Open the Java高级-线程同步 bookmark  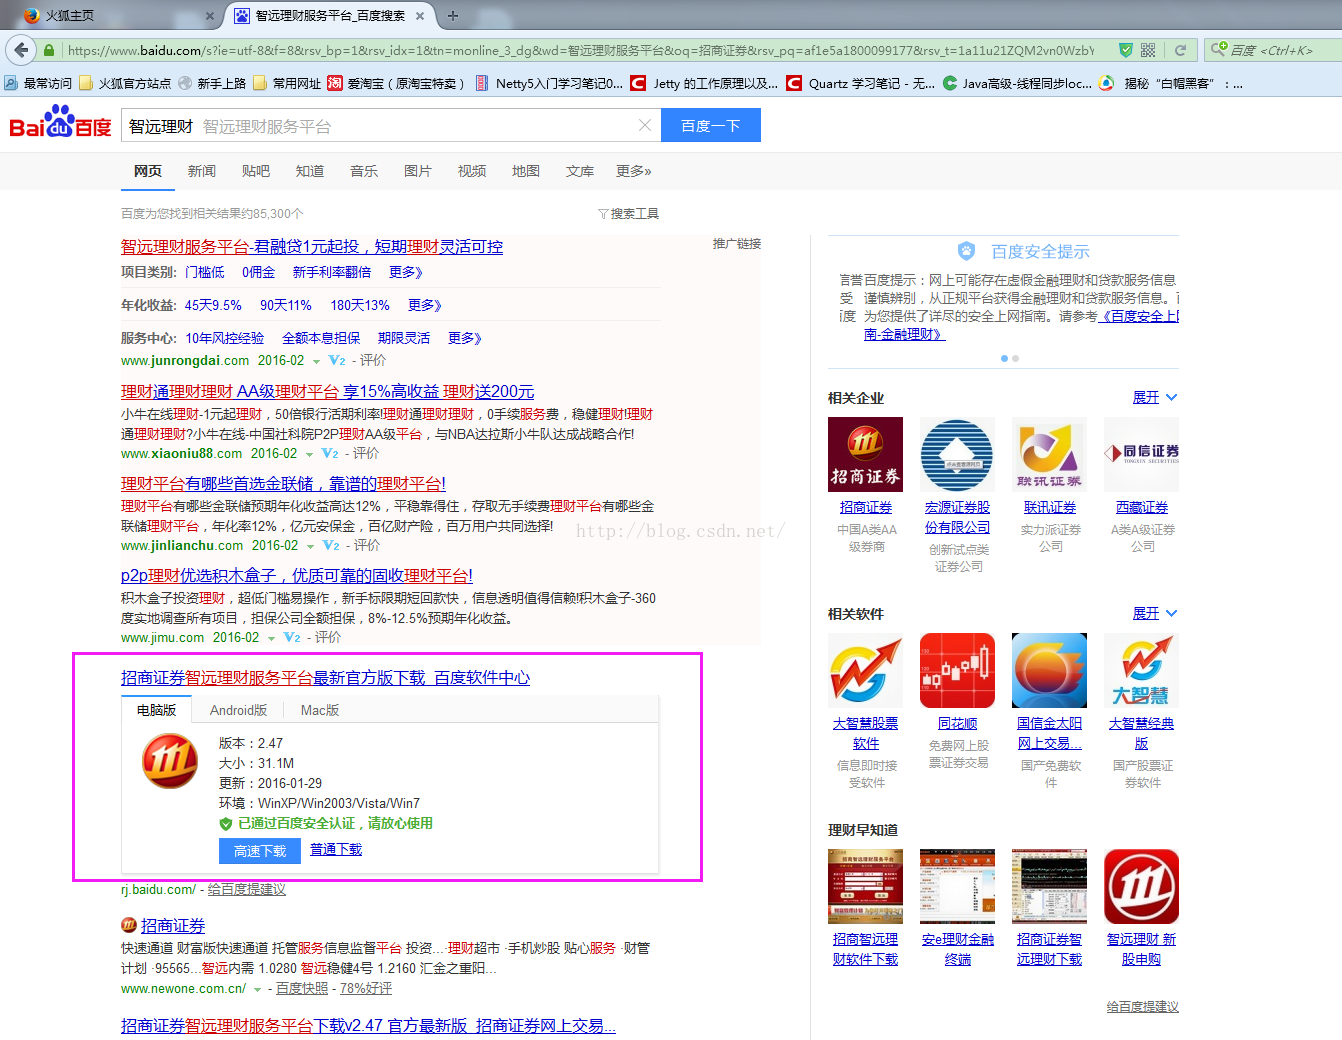[x=1018, y=83]
